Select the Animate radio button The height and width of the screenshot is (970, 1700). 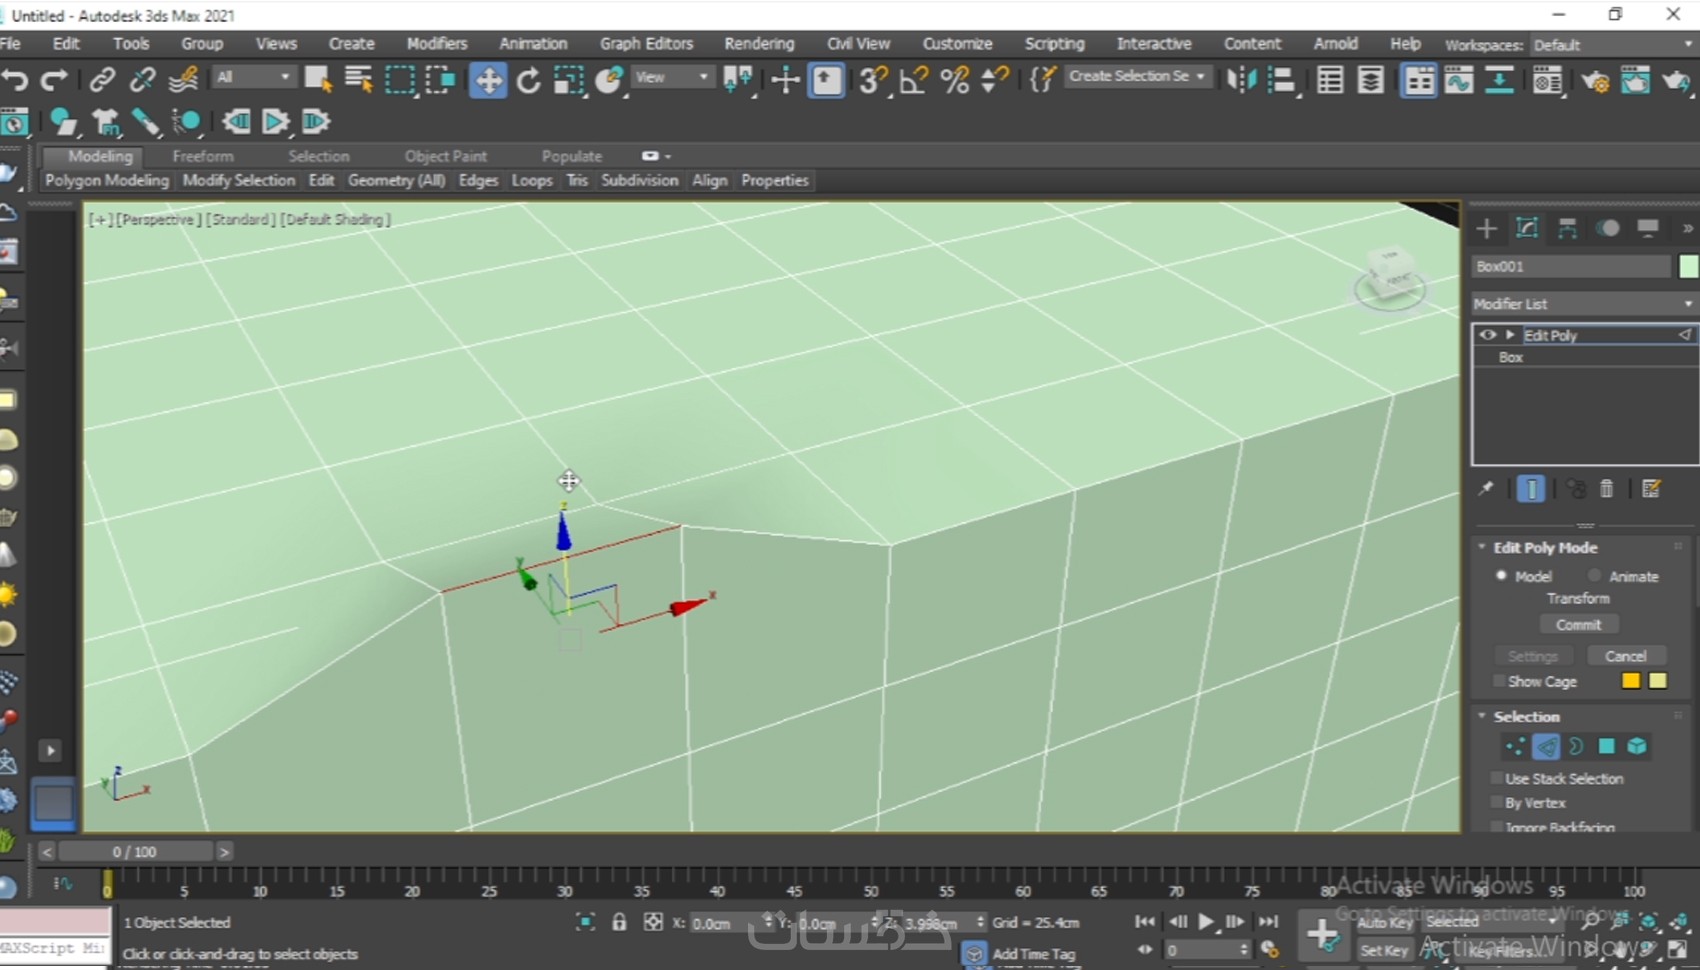pos(1594,576)
